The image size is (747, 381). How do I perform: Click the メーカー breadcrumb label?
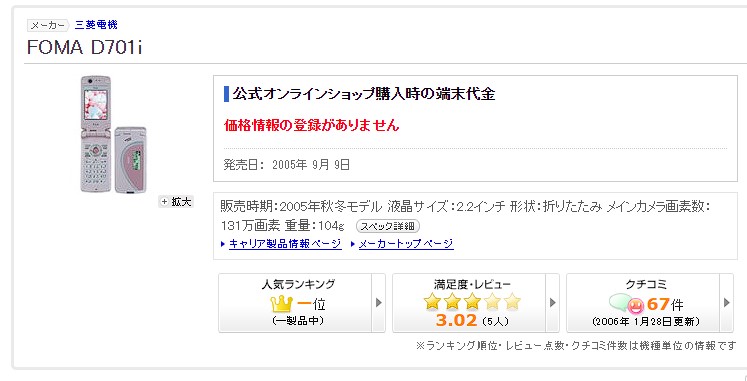pyautogui.click(x=47, y=25)
